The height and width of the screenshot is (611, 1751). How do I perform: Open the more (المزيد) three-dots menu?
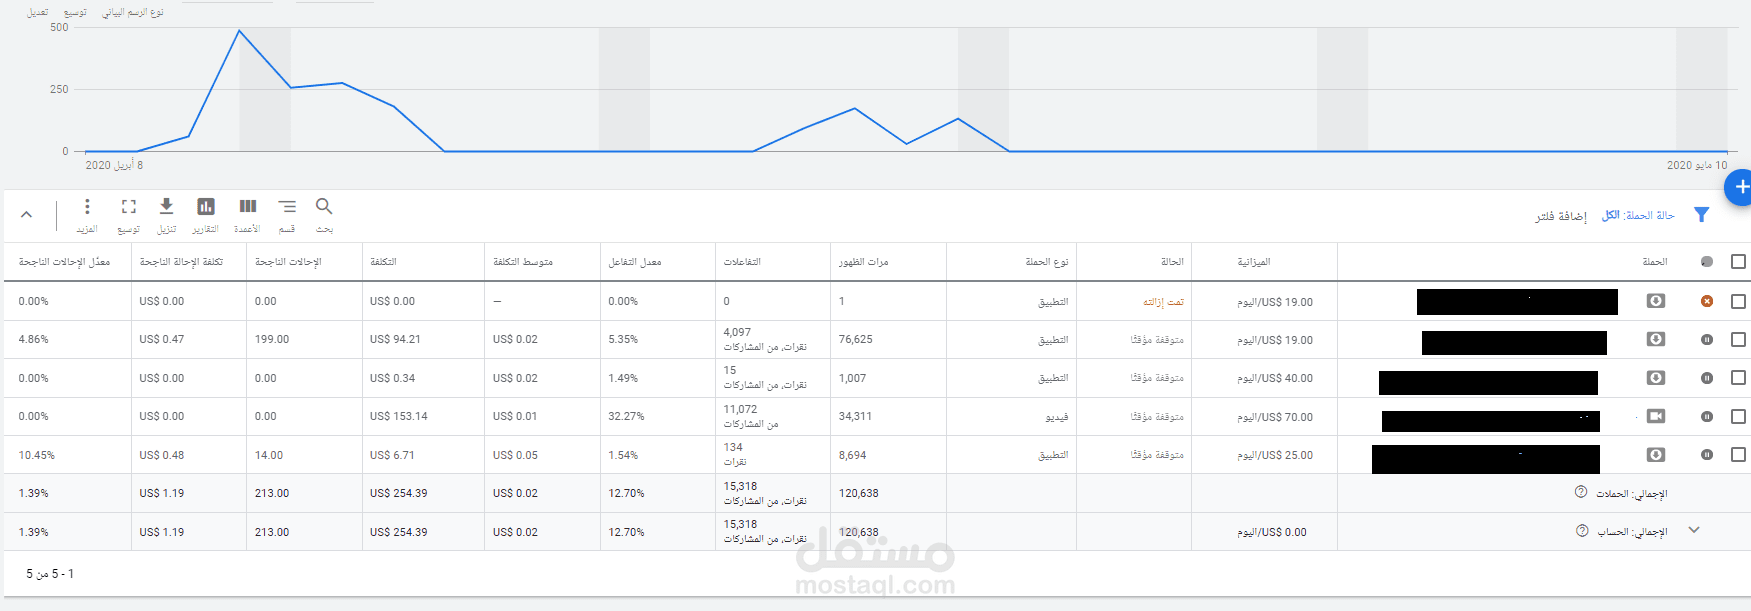[x=87, y=207]
